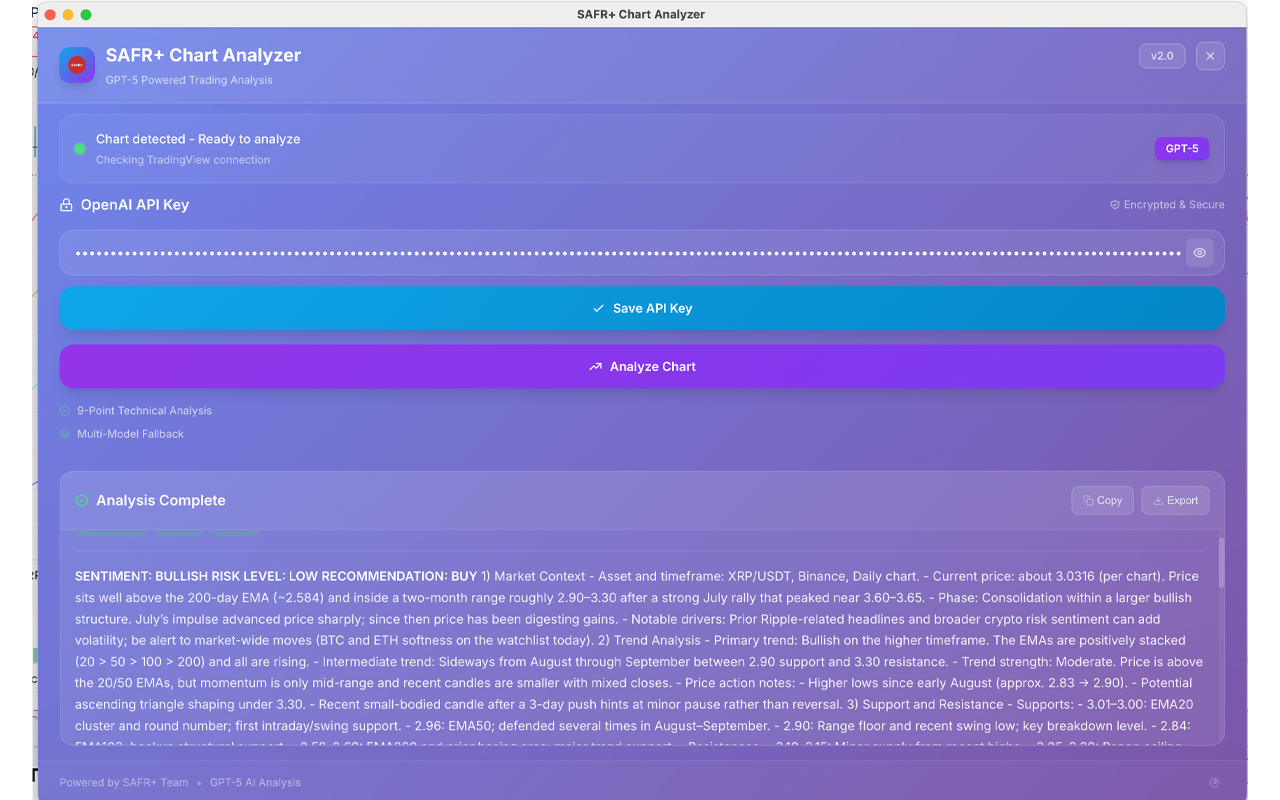Click the Checking TradingView connection text
Screen dimensions: 1280x800
pyautogui.click(x=183, y=160)
